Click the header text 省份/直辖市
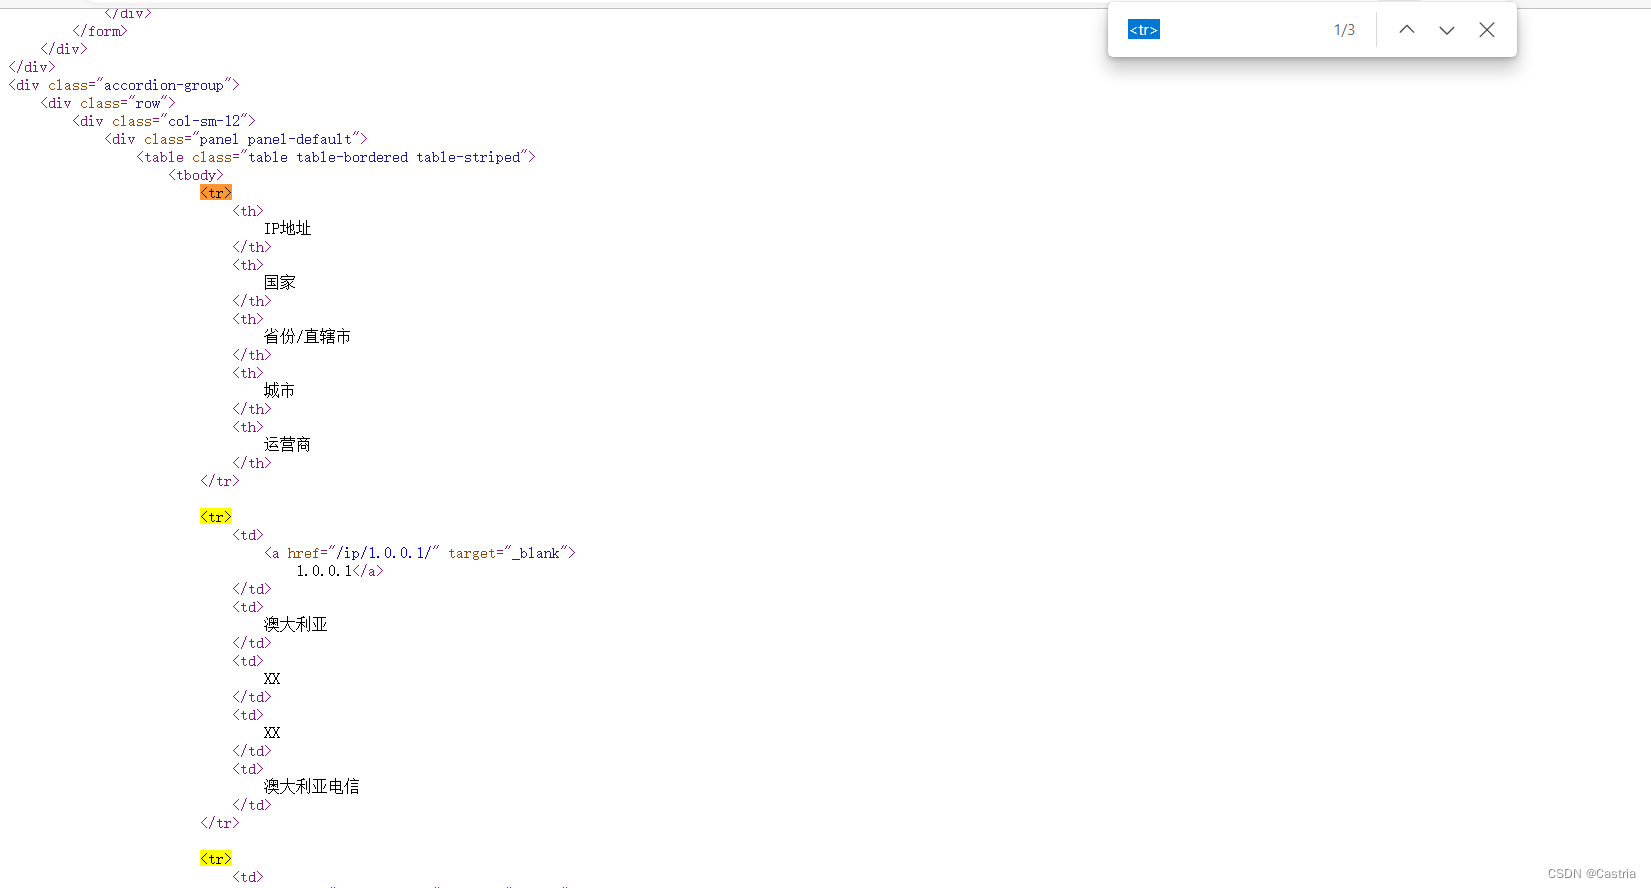This screenshot has width=1651, height=888. [307, 337]
